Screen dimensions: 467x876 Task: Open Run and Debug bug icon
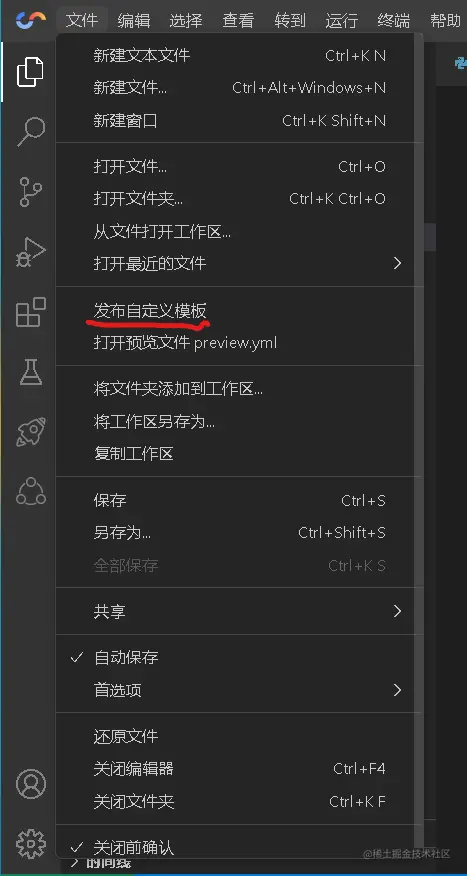(30, 252)
